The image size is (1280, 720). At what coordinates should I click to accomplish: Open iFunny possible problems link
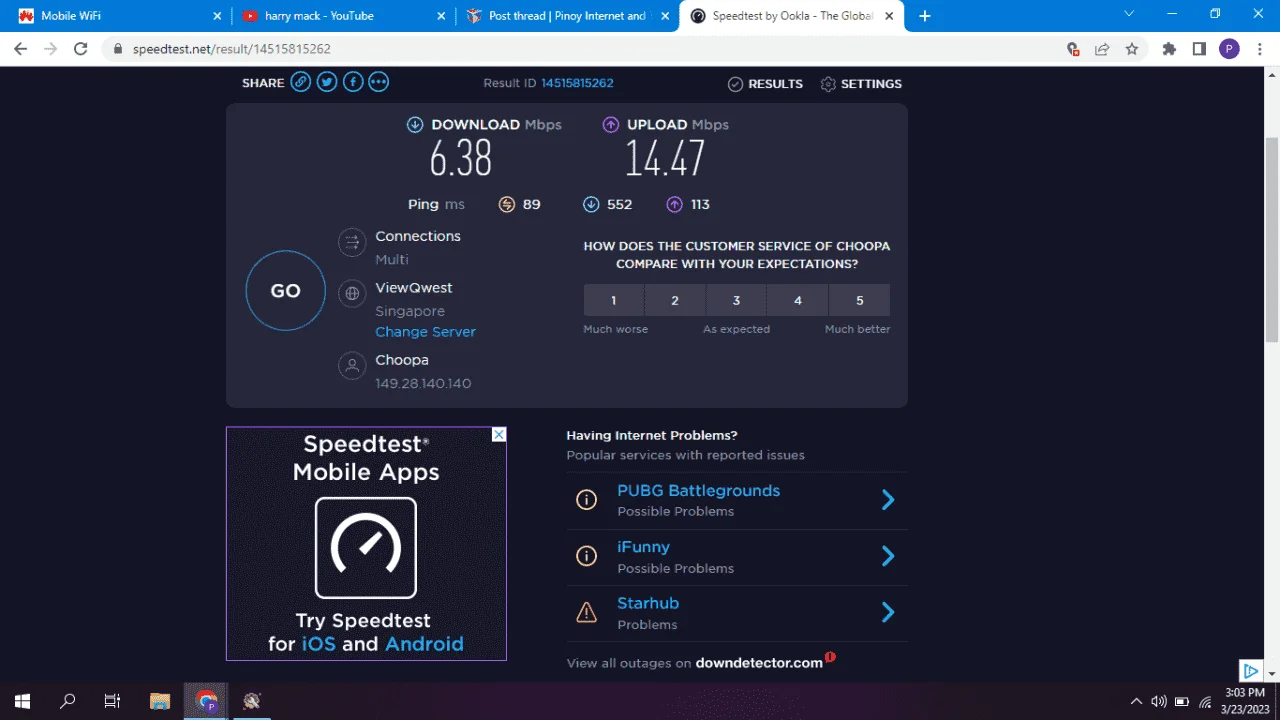pos(643,547)
